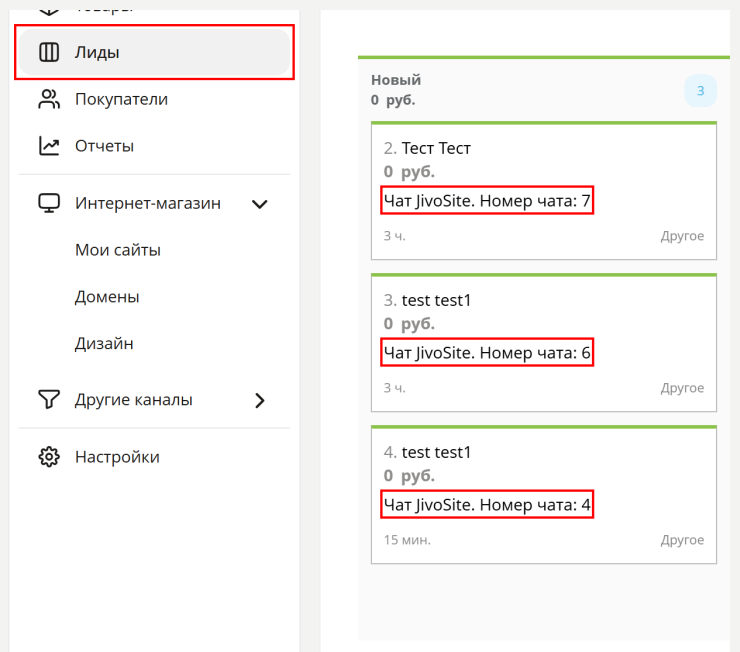
Task: Click the Новый column lead count badge
Action: click(700, 91)
